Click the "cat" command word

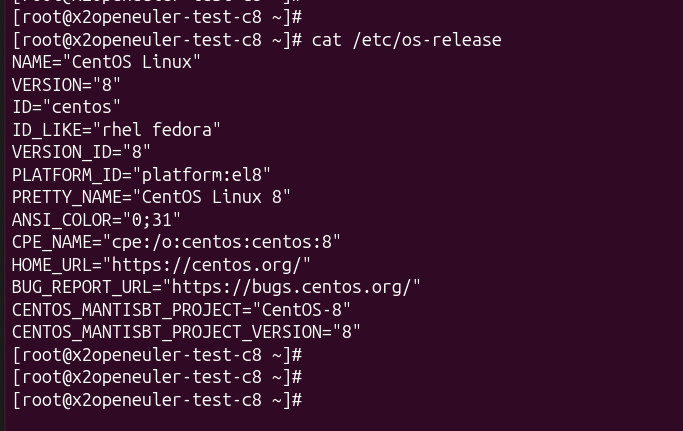[x=327, y=40]
